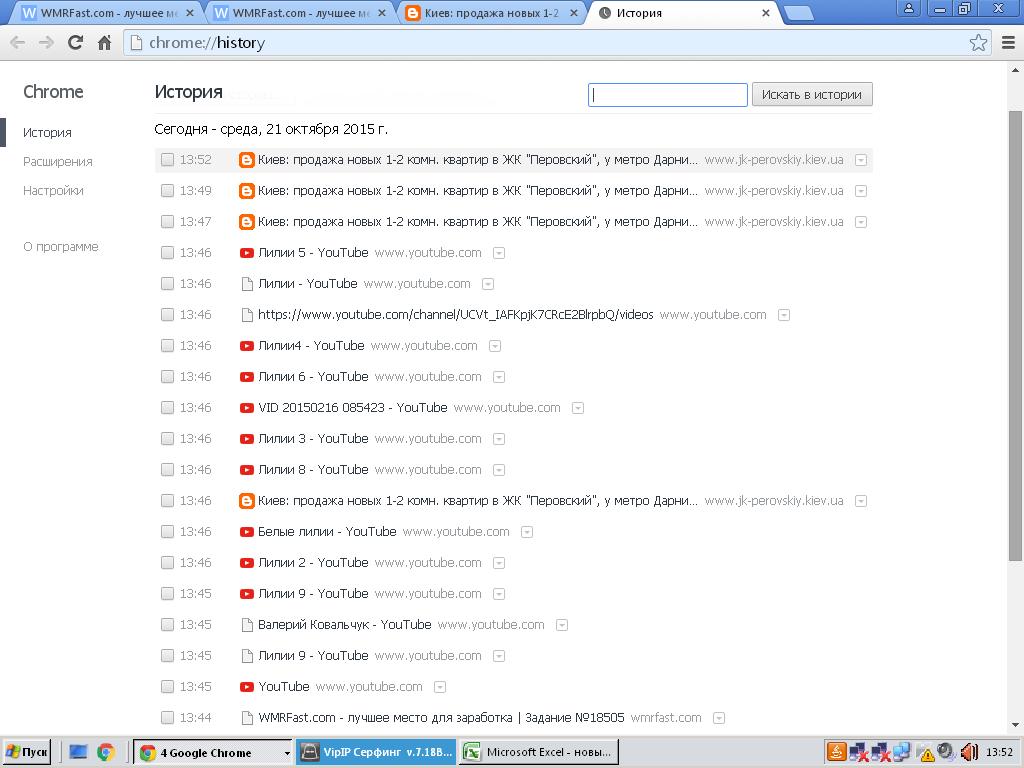
Task: Click the YouTube icon beside VID 20150216 085423
Action: tap(246, 408)
